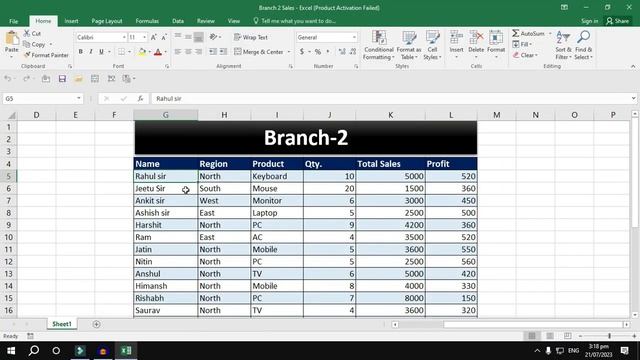Screen dimensions: 640x360
Task: Click the Delete cells icon
Action: point(476,38)
